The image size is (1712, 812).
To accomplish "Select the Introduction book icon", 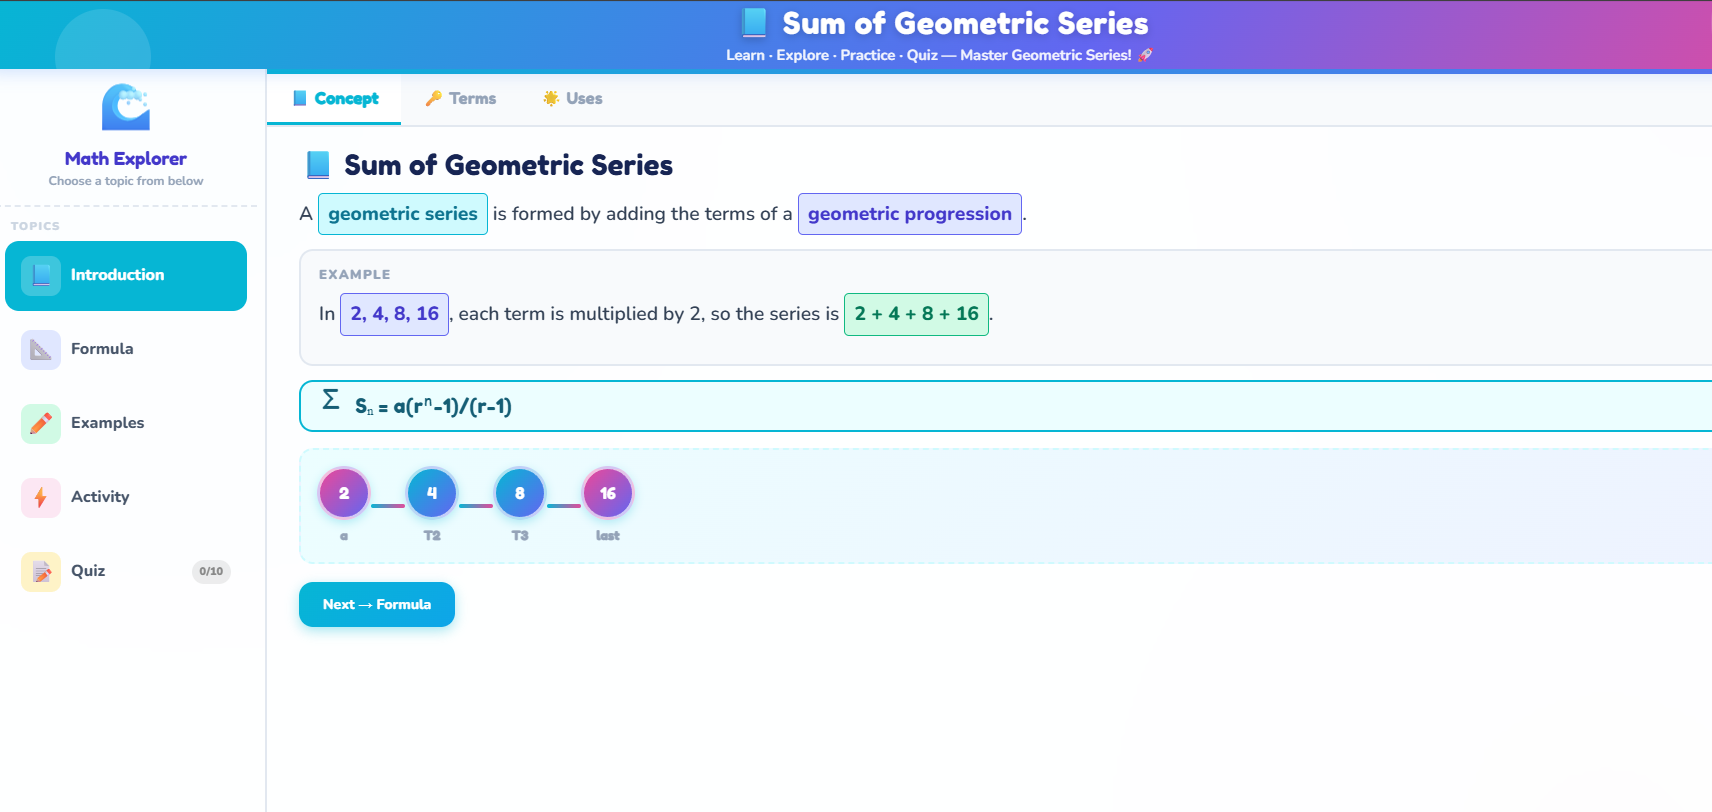I will pyautogui.click(x=40, y=275).
